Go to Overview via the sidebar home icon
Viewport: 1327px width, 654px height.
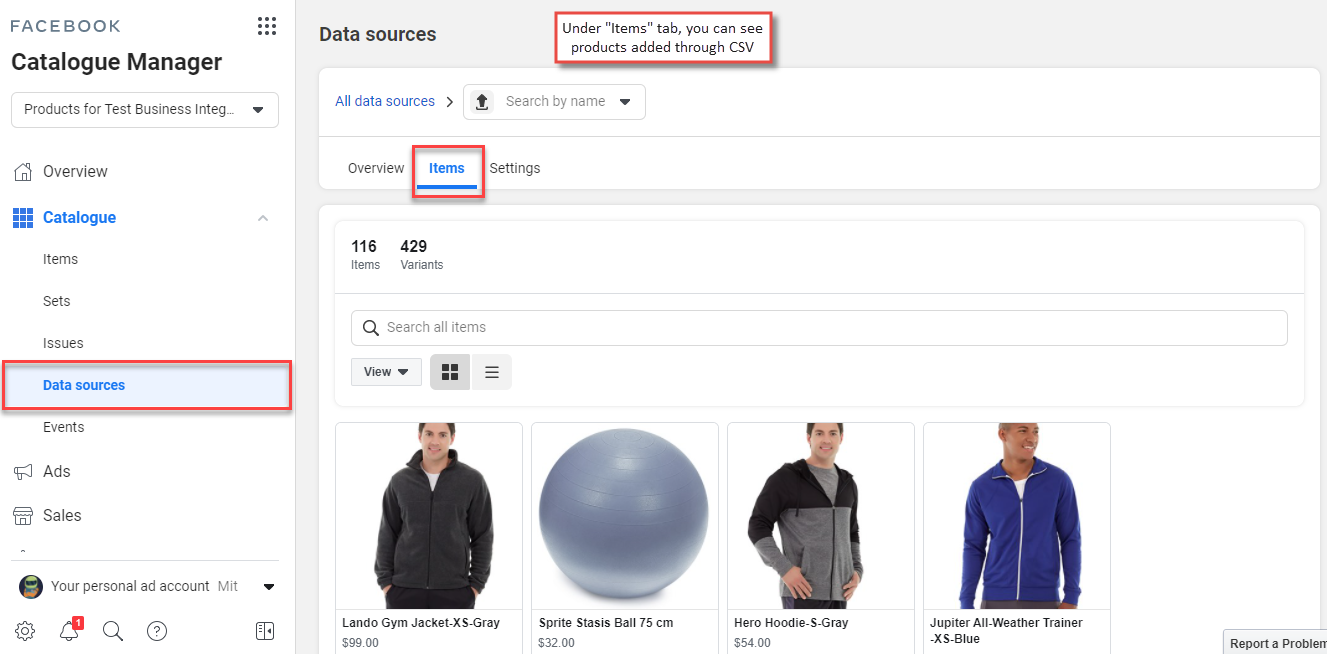coord(24,171)
